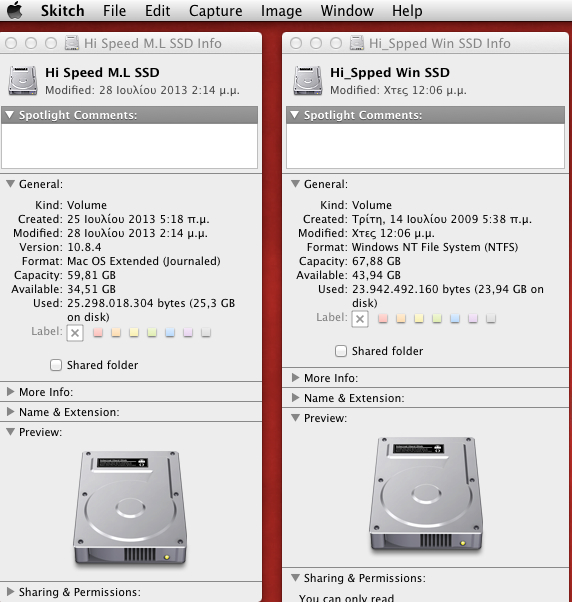Expand More Info in Hi_Spped Win SSD window

point(295,378)
